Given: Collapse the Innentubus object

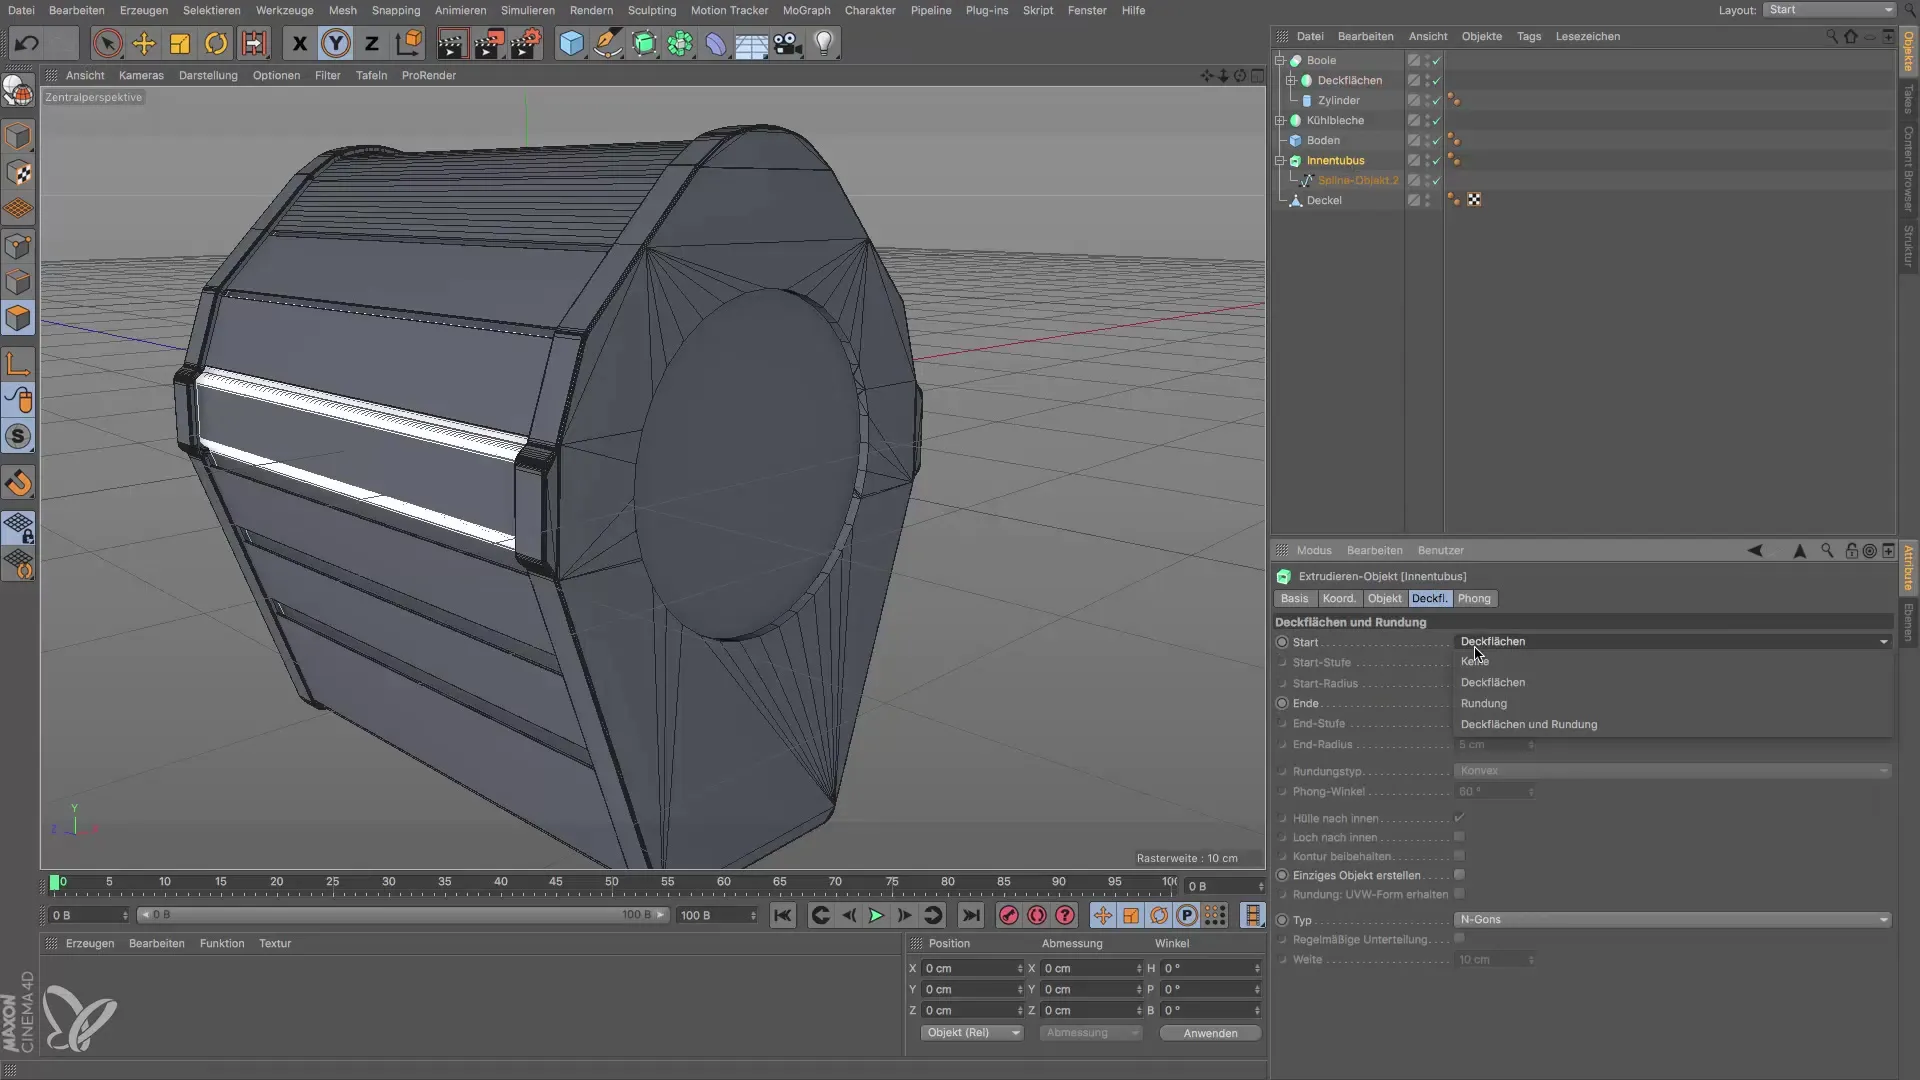Looking at the screenshot, I should [1280, 160].
